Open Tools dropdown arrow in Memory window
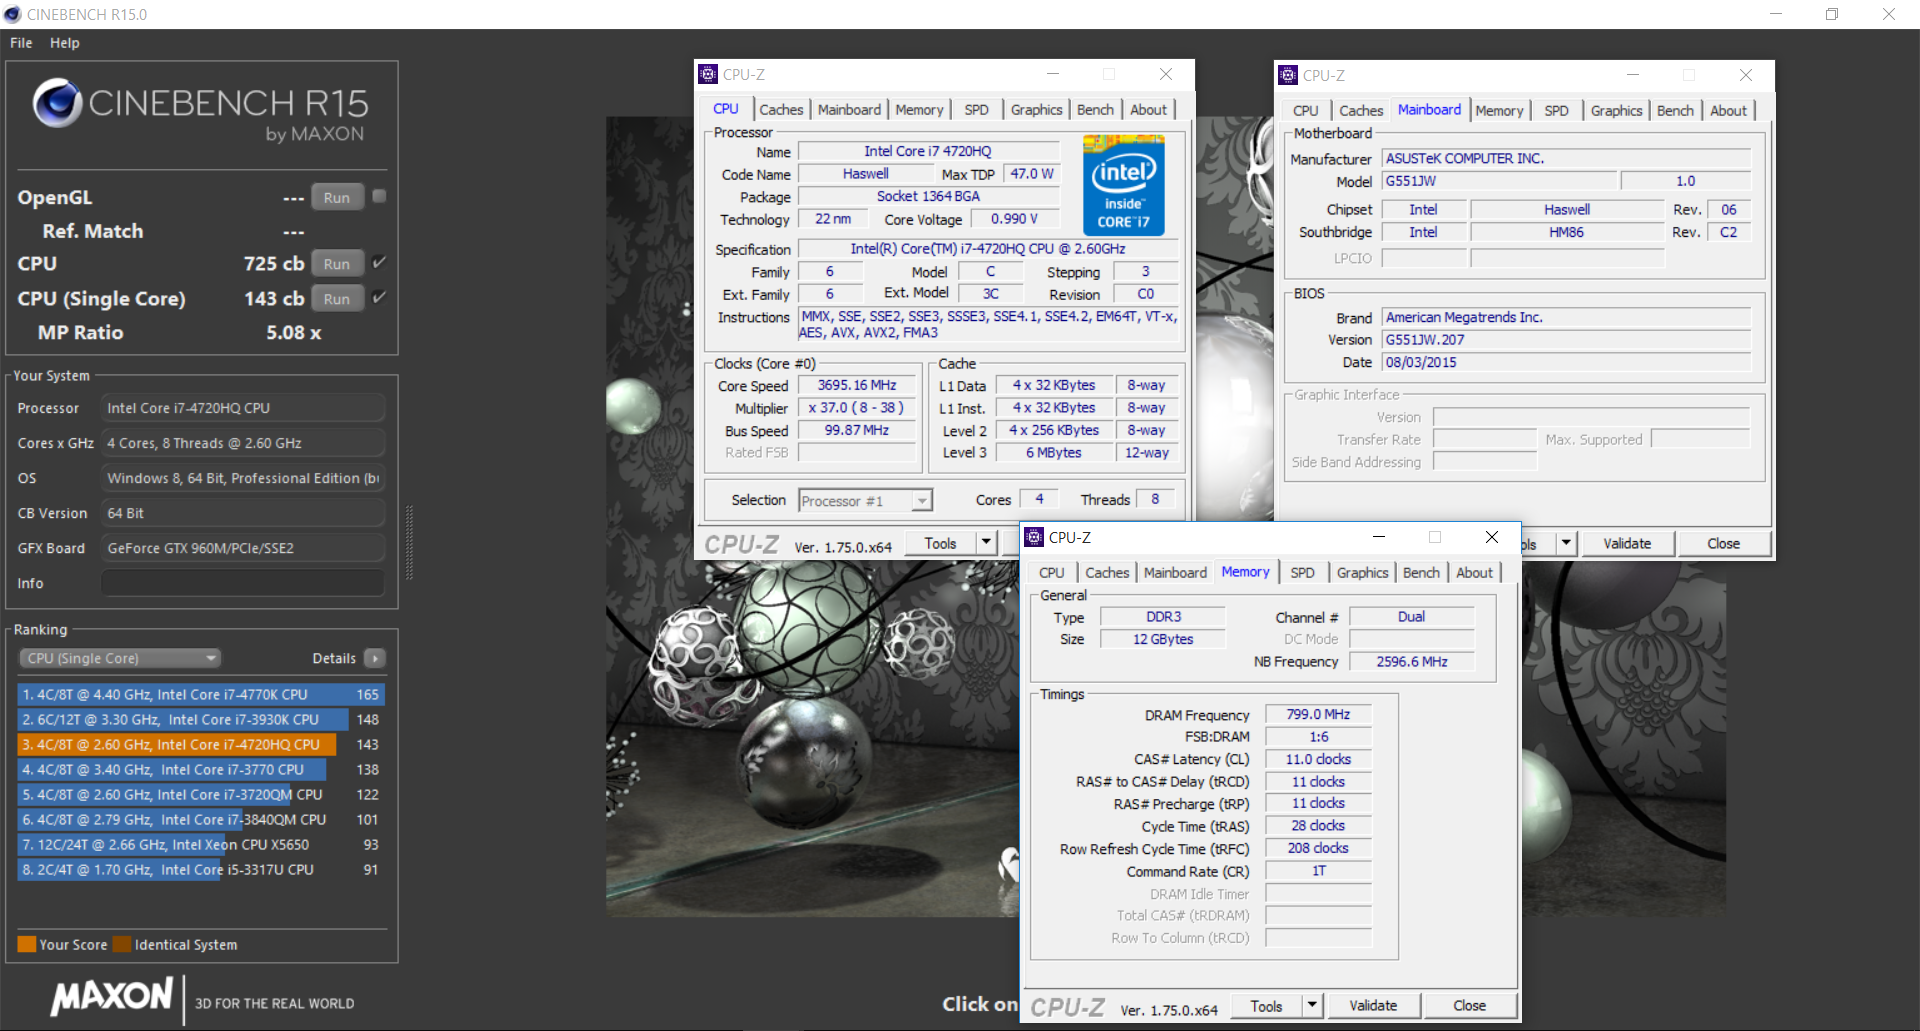The height and width of the screenshot is (1031, 1920). [1312, 1005]
